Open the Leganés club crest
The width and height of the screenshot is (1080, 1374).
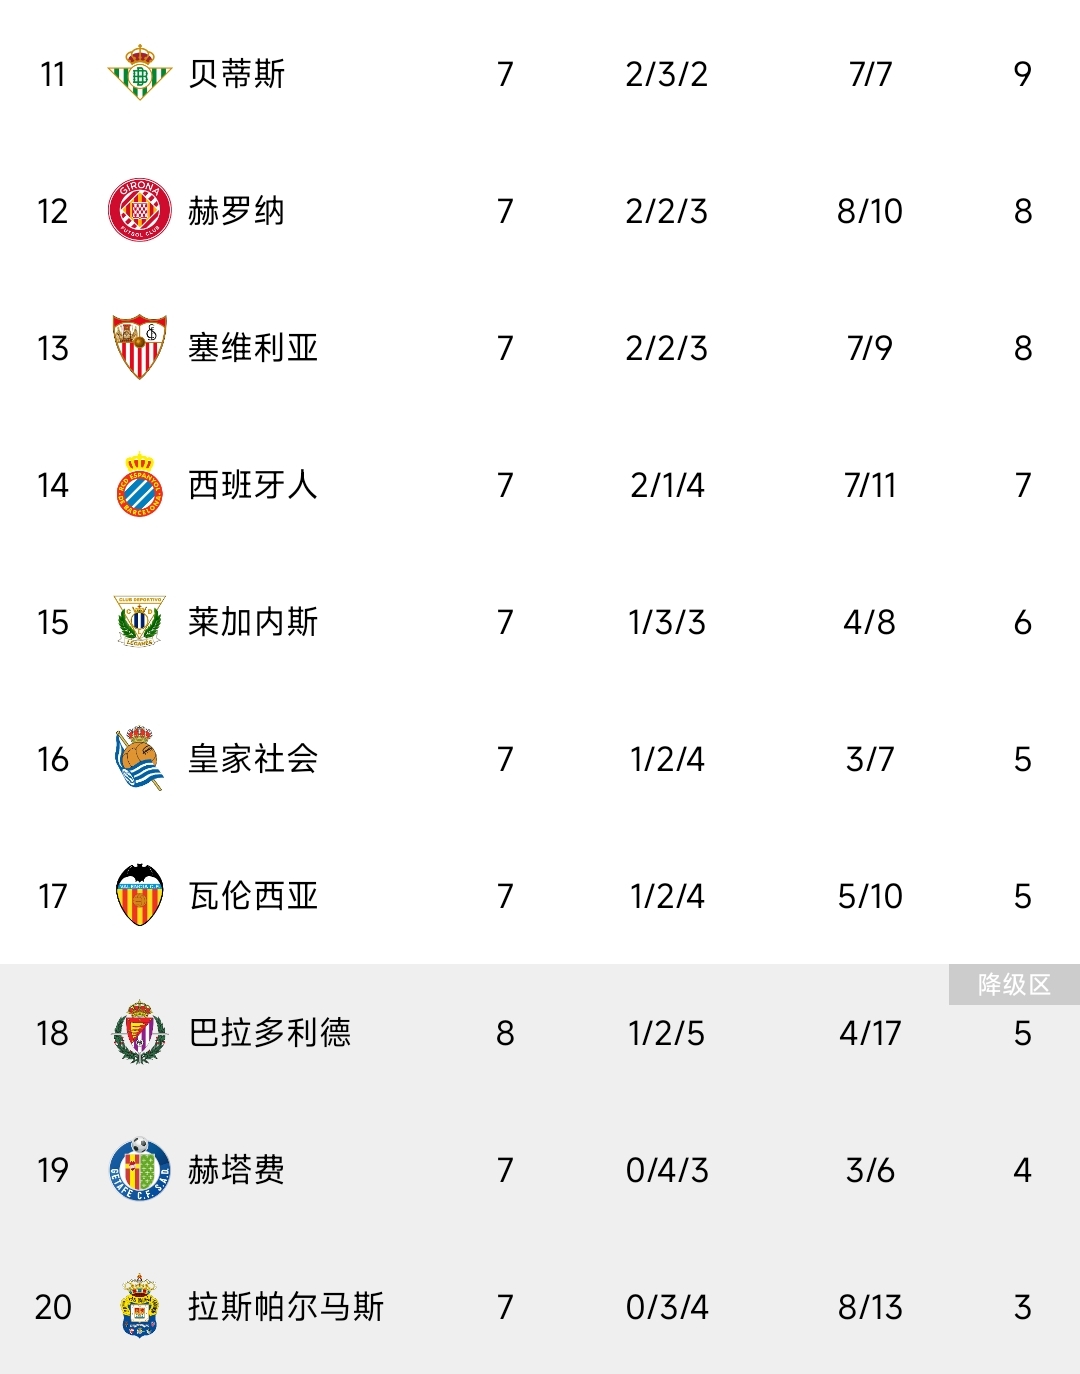pyautogui.click(x=139, y=621)
